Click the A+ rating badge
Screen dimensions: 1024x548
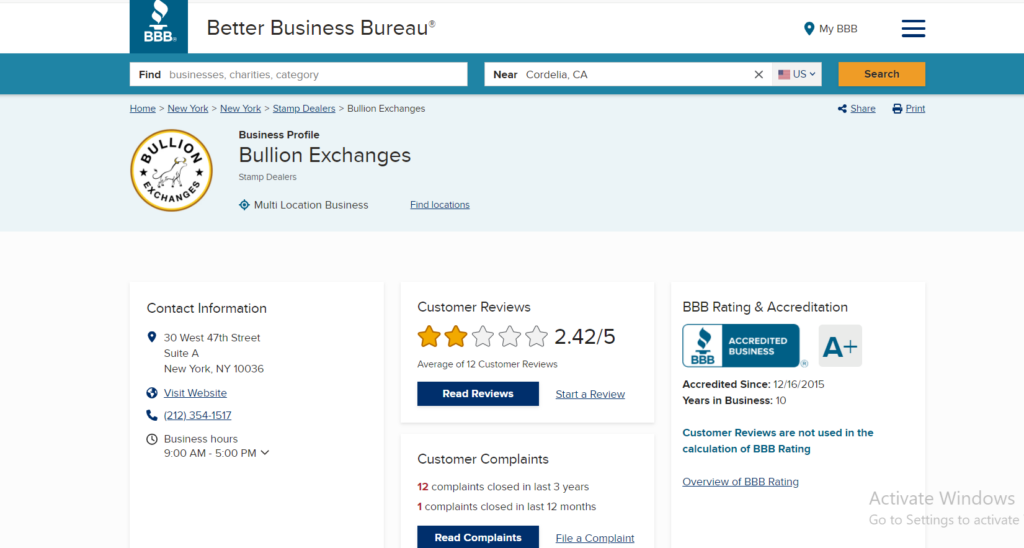(840, 346)
